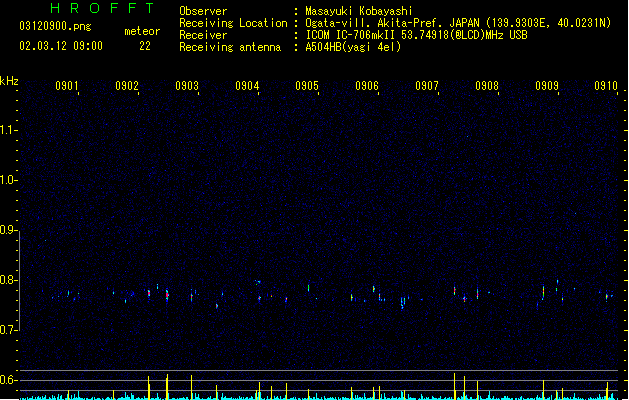Click the Ogata-vill. Akita-Pref. JAPAN location text
This screenshot has height=400, width=629.
[458, 23]
